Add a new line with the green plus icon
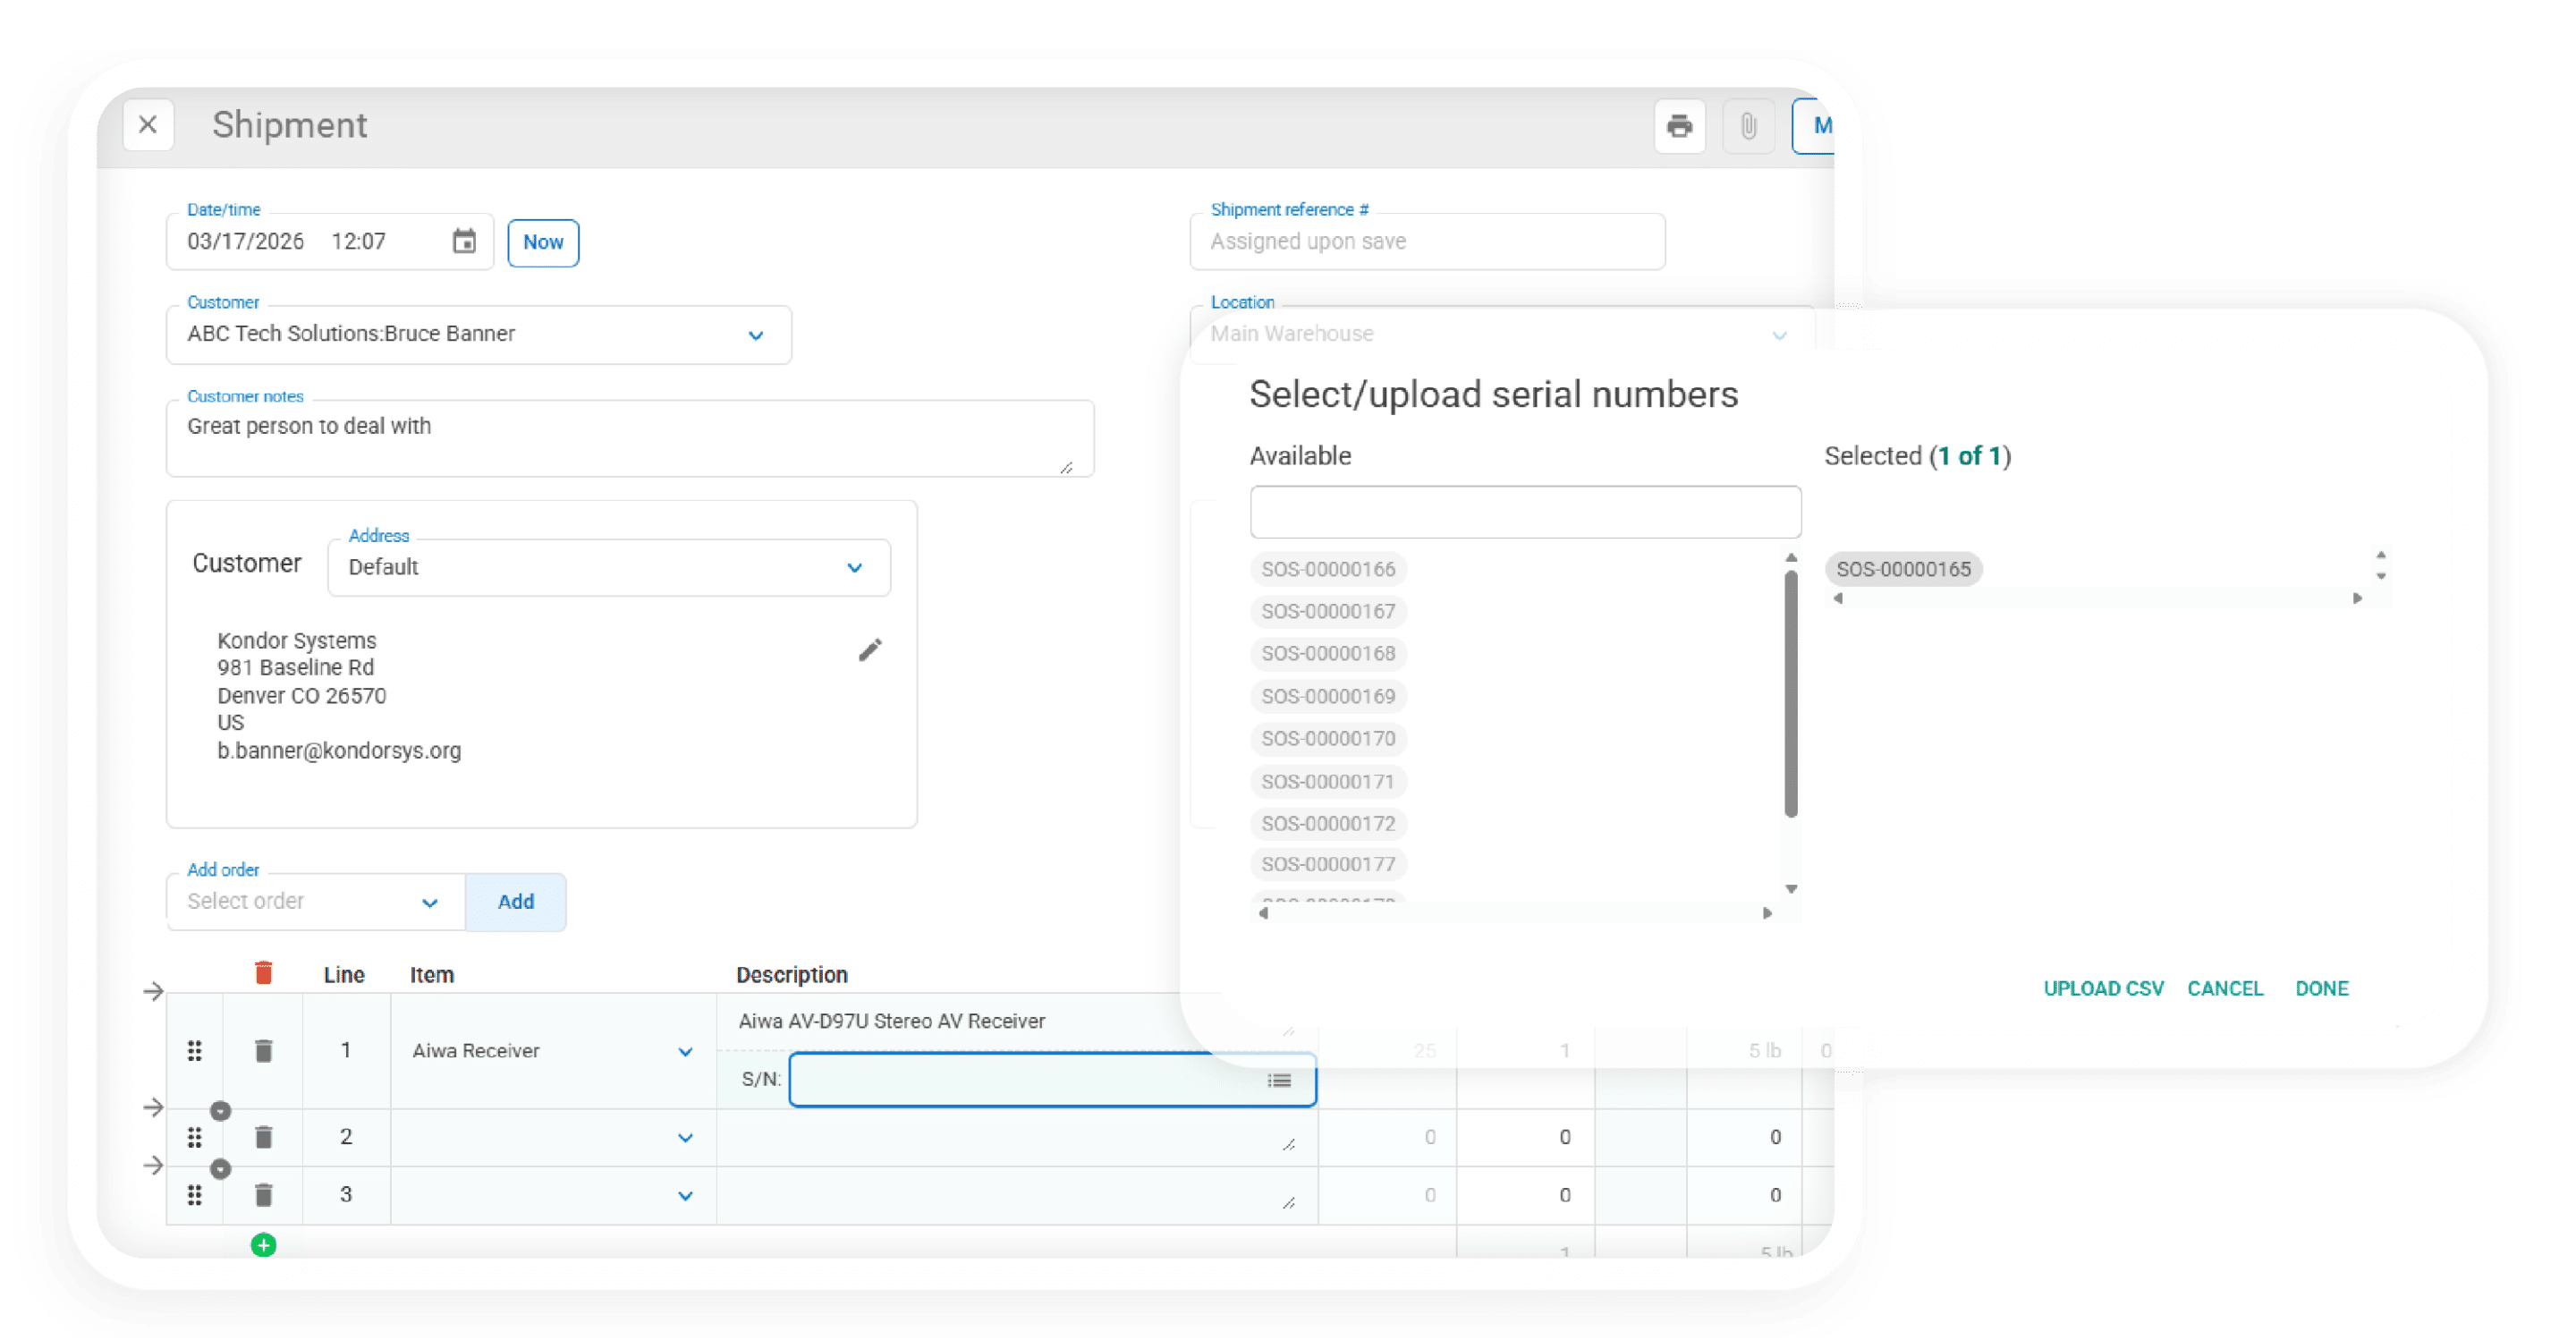This screenshot has height=1340, width=2576. point(263,1245)
